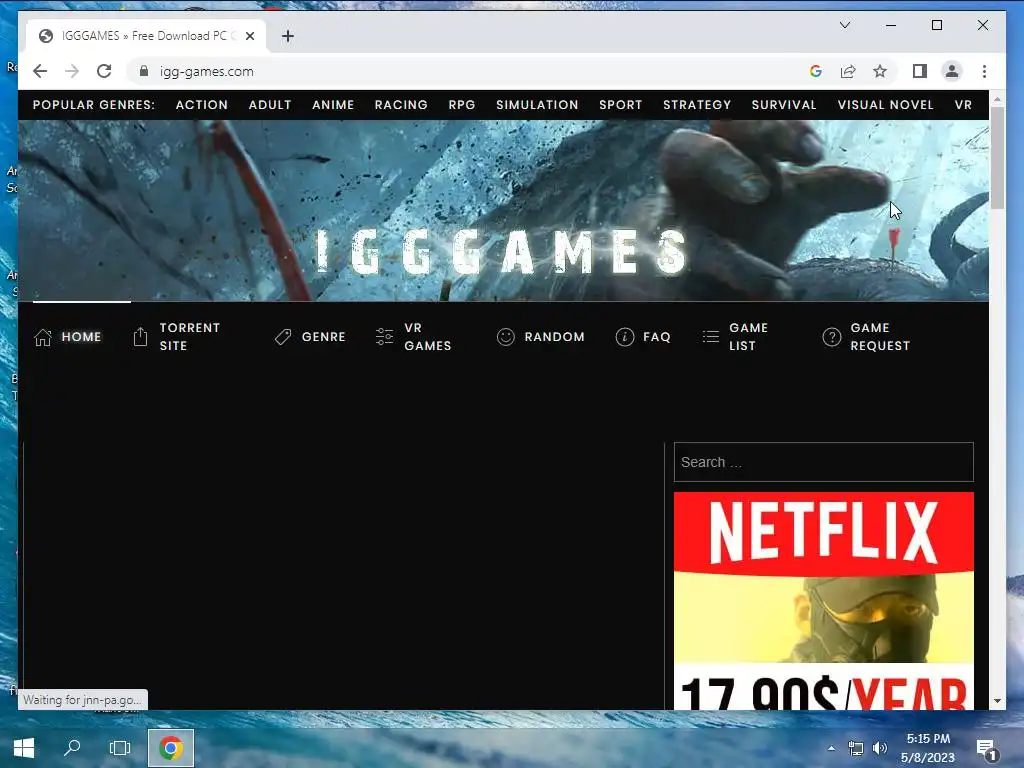Open the Windows Start menu
Screen dimensions: 1024x768
tap(24, 748)
